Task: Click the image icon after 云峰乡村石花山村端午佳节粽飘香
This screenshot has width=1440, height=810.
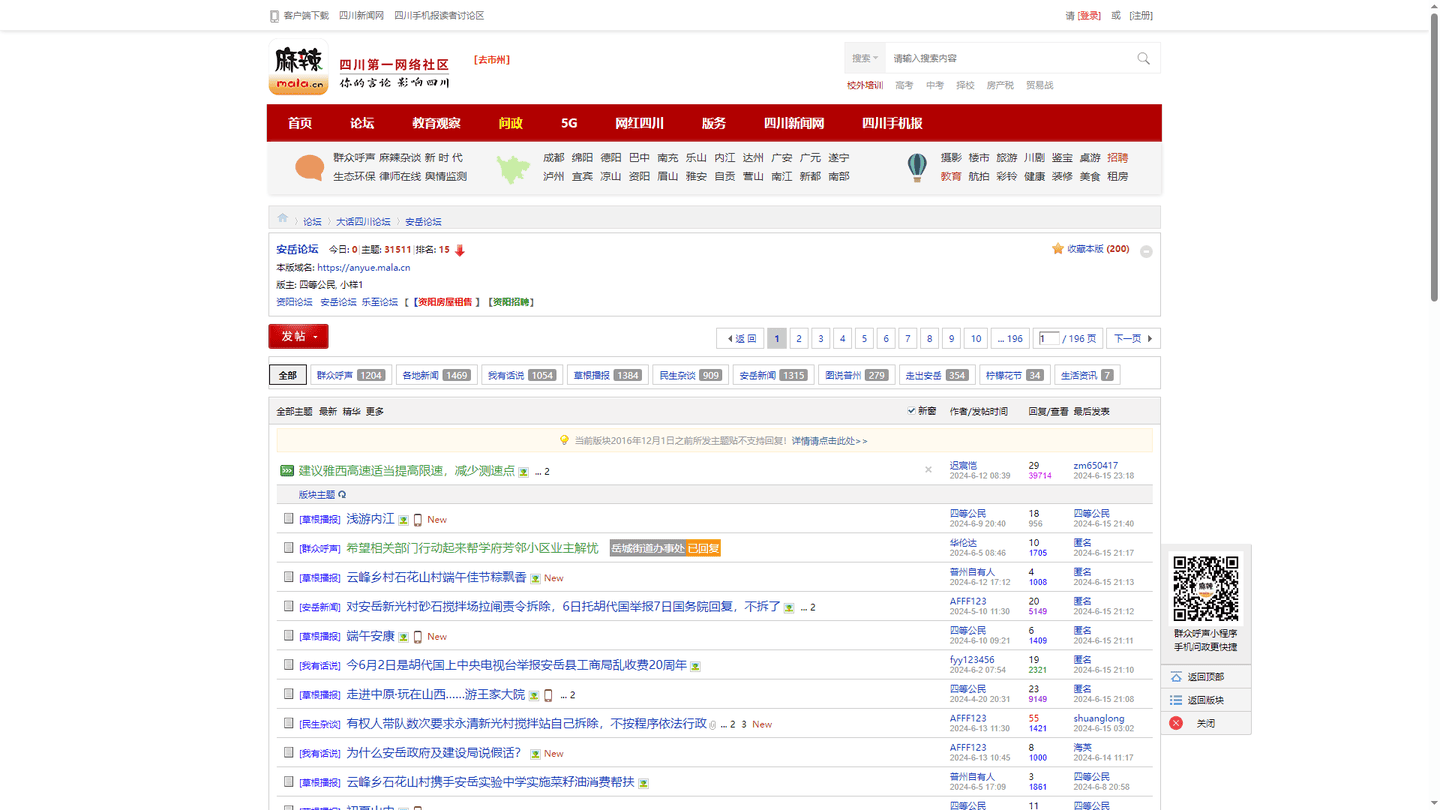Action: 535,578
